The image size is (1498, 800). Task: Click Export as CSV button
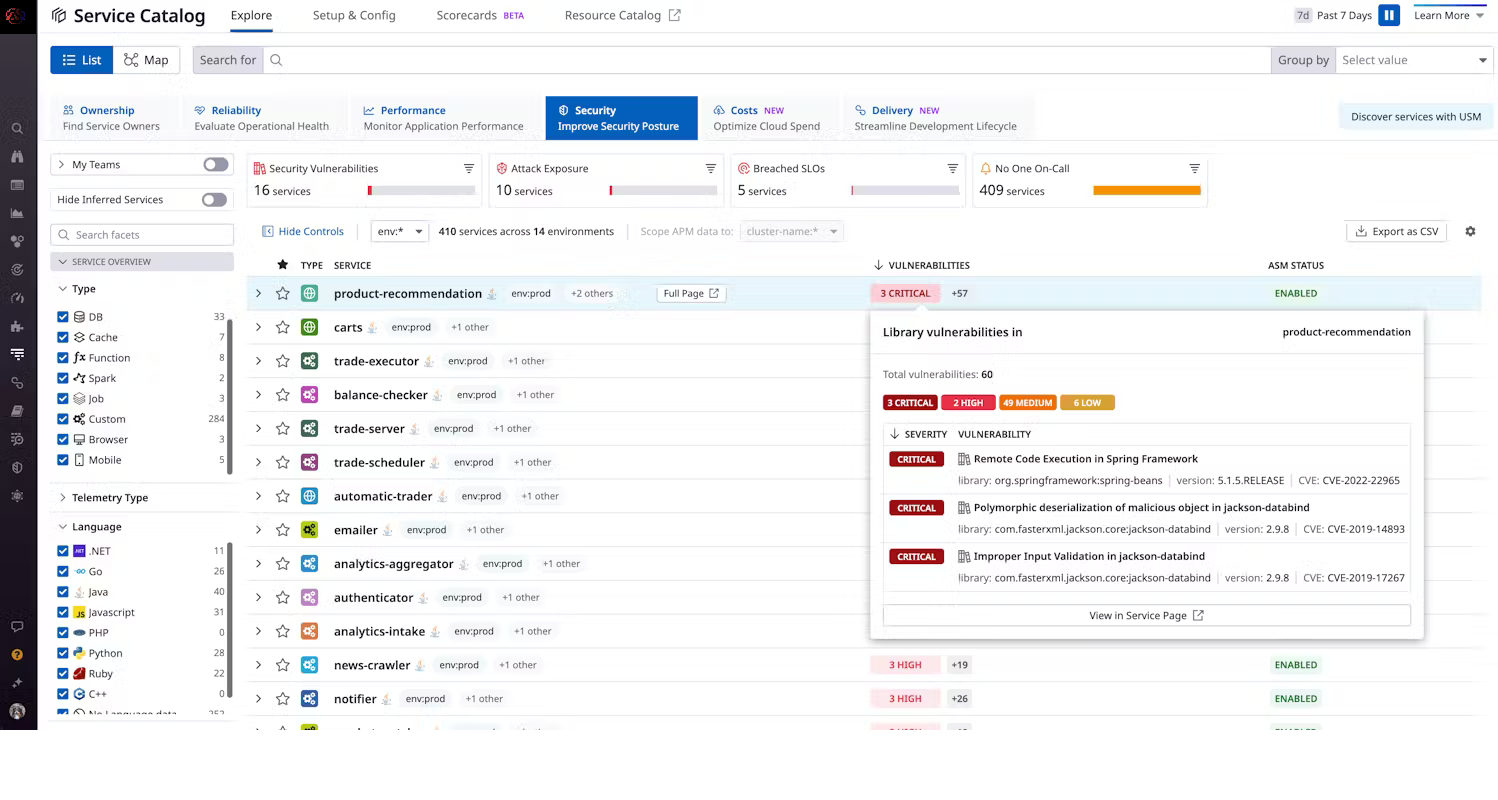[1396, 231]
